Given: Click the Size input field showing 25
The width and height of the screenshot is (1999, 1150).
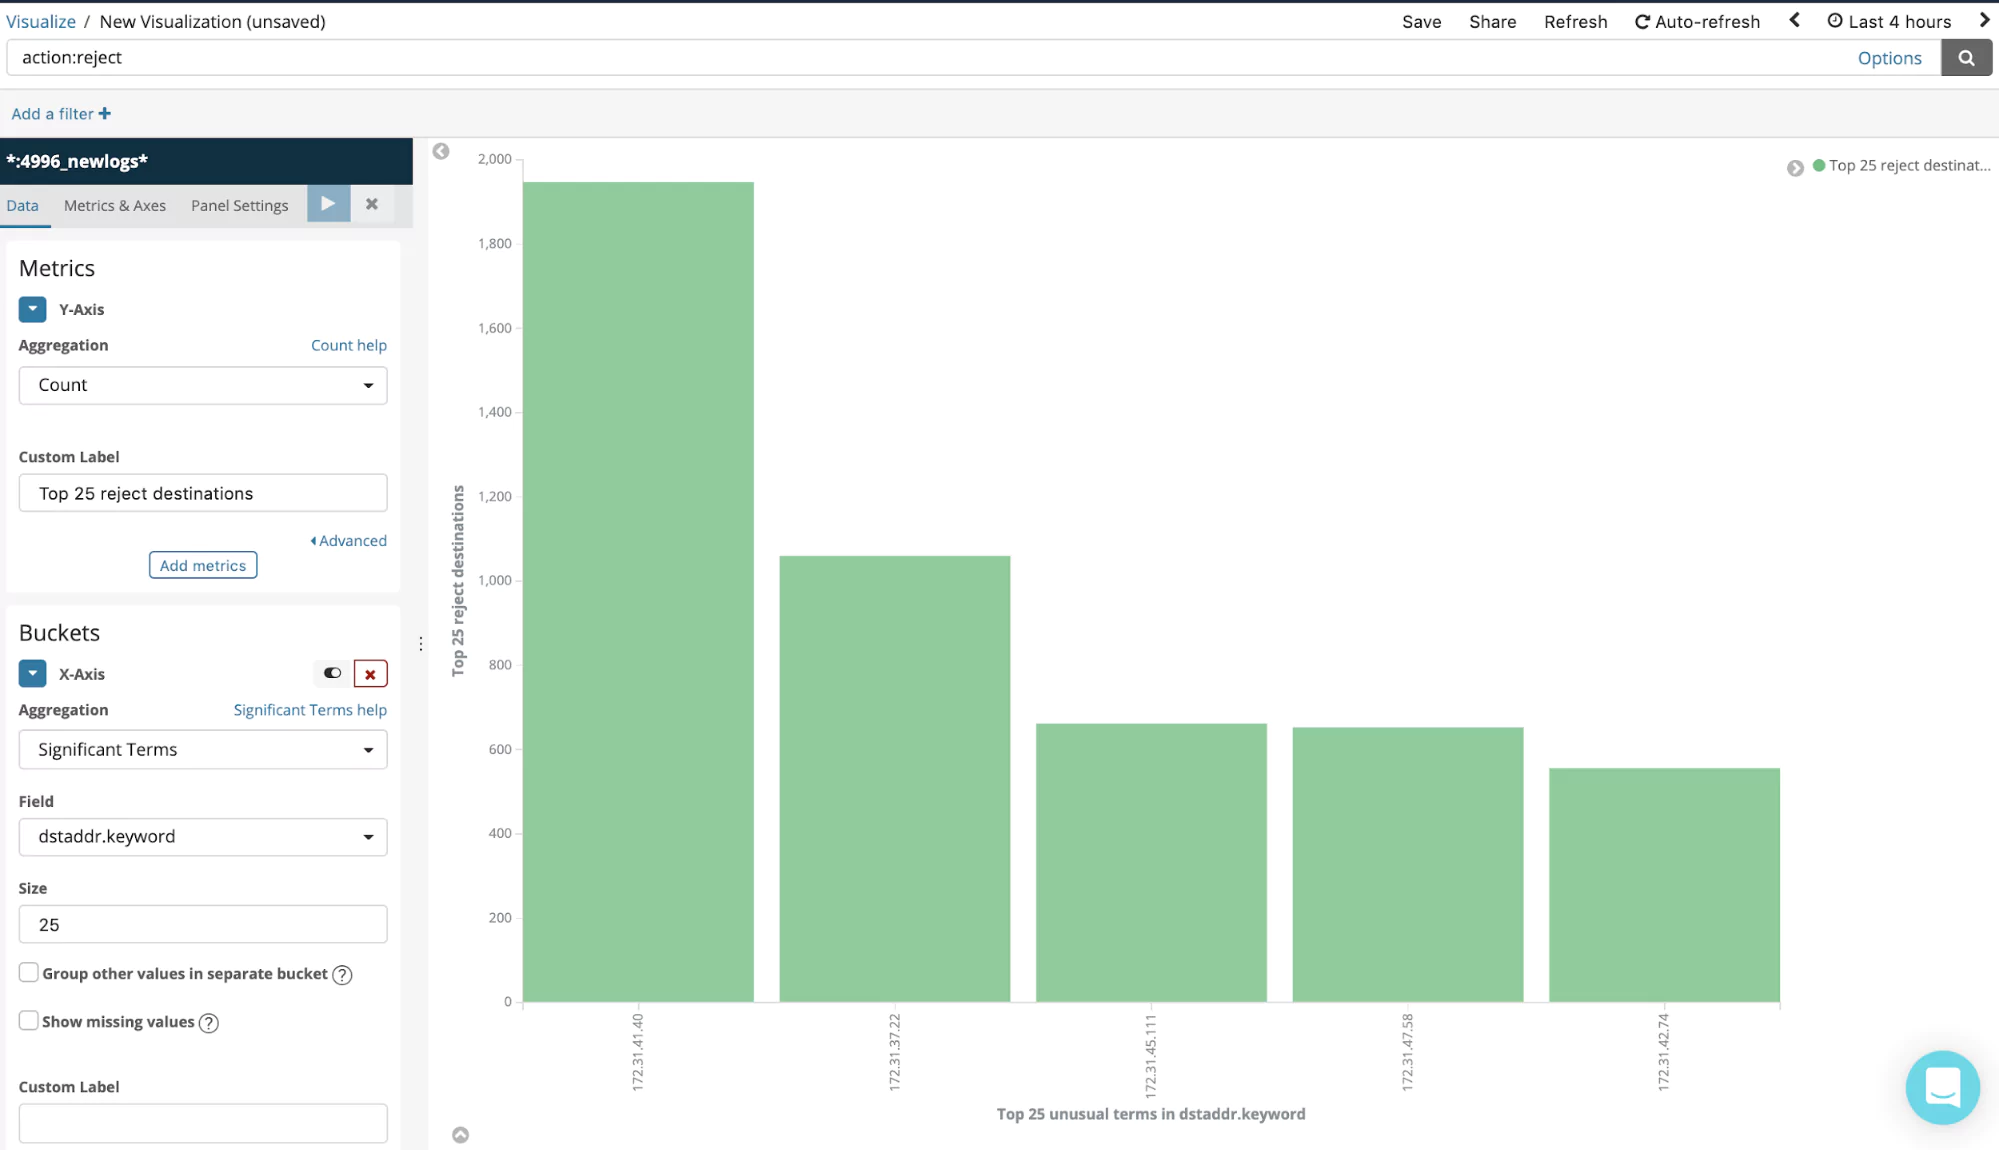Looking at the screenshot, I should click(x=203, y=924).
